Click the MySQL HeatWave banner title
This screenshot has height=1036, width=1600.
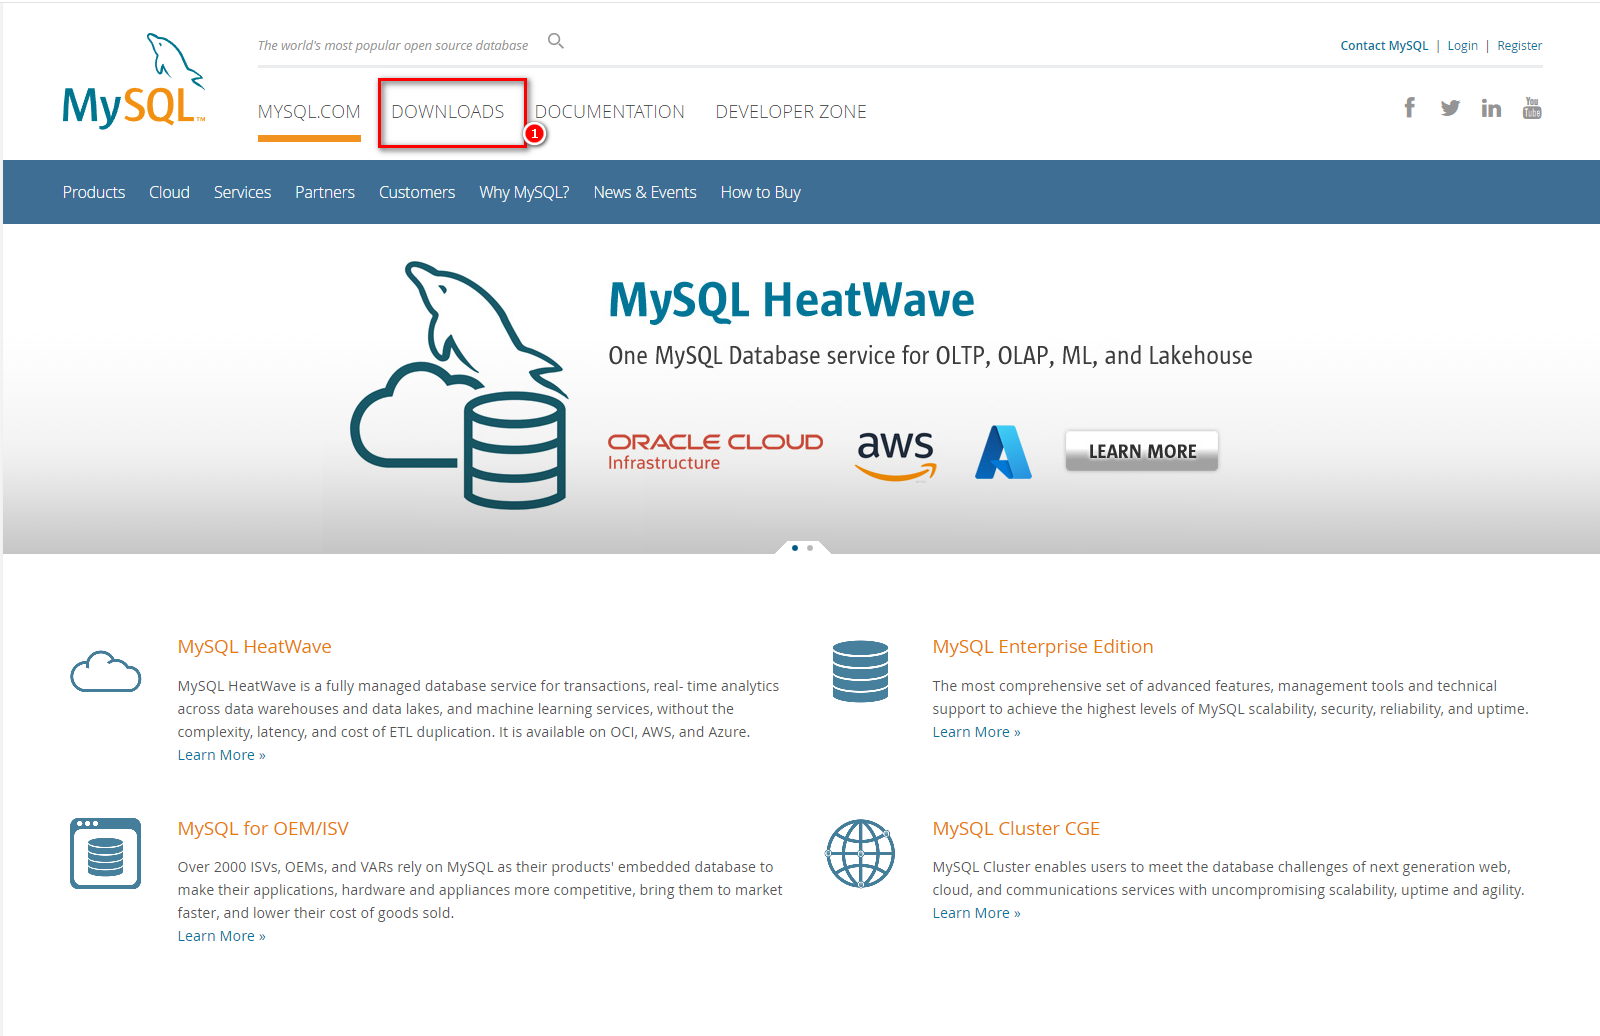tap(791, 300)
